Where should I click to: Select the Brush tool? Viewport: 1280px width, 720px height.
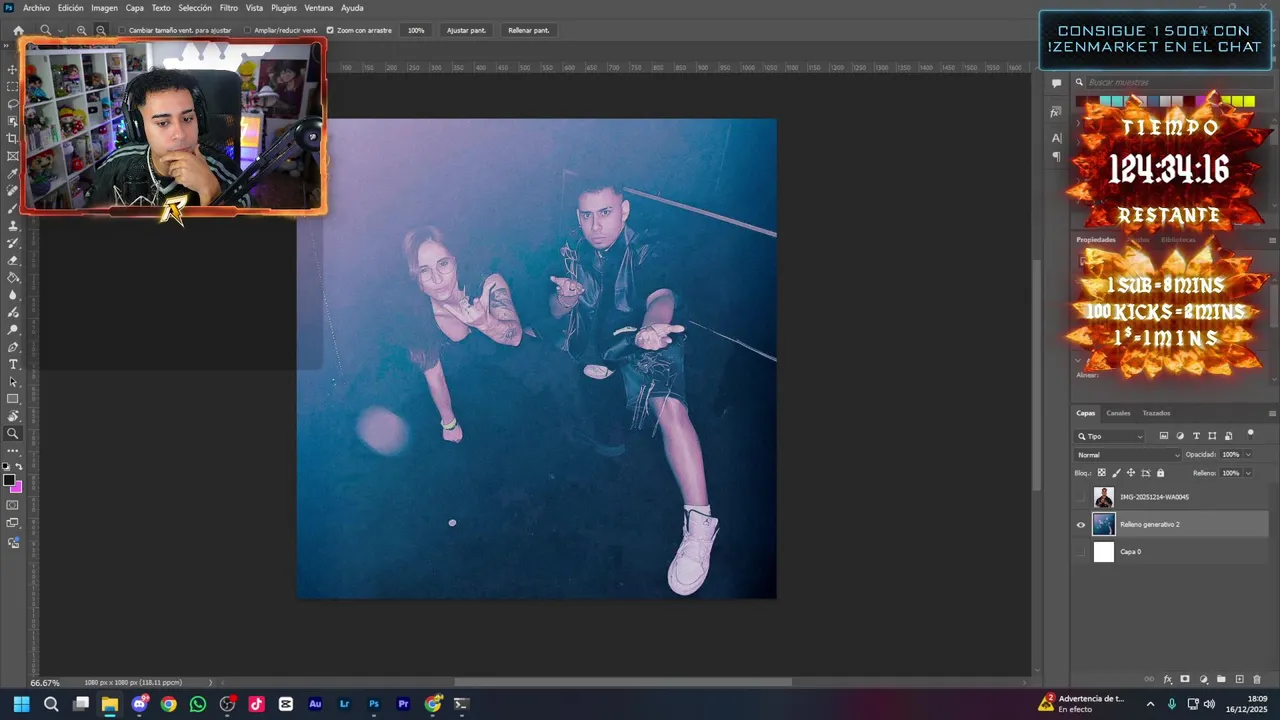tap(13, 208)
